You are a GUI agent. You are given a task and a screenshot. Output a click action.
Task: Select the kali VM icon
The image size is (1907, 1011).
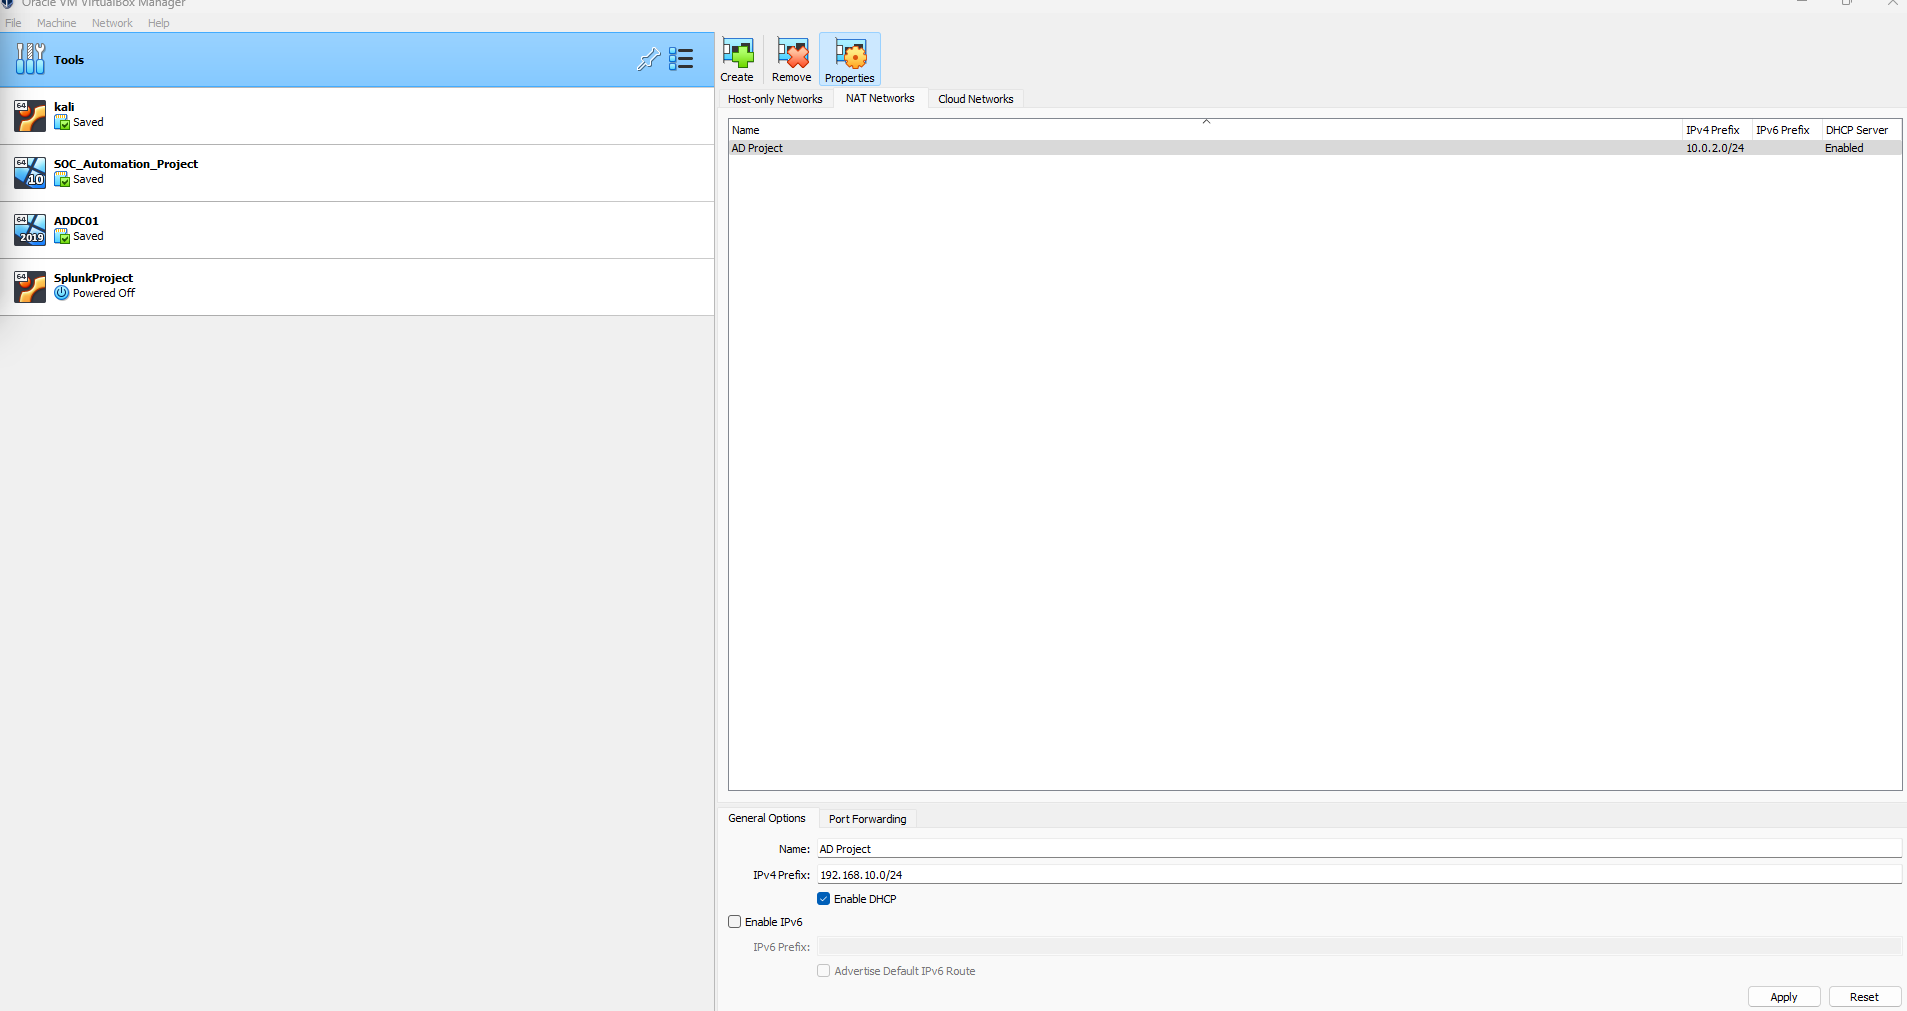[x=30, y=116]
